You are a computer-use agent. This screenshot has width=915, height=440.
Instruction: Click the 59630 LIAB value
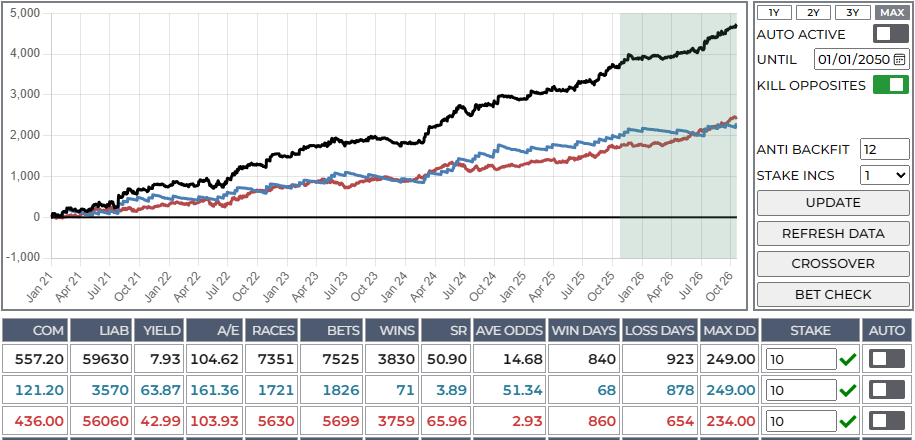click(105, 359)
